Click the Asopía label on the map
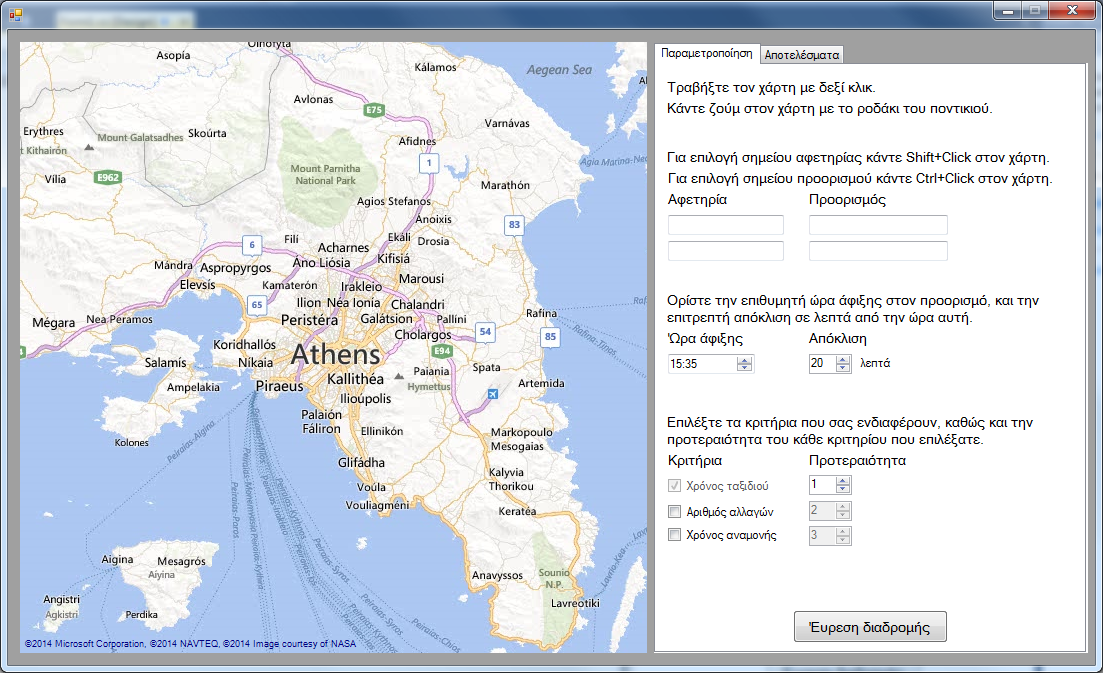The image size is (1103, 674). (x=173, y=56)
